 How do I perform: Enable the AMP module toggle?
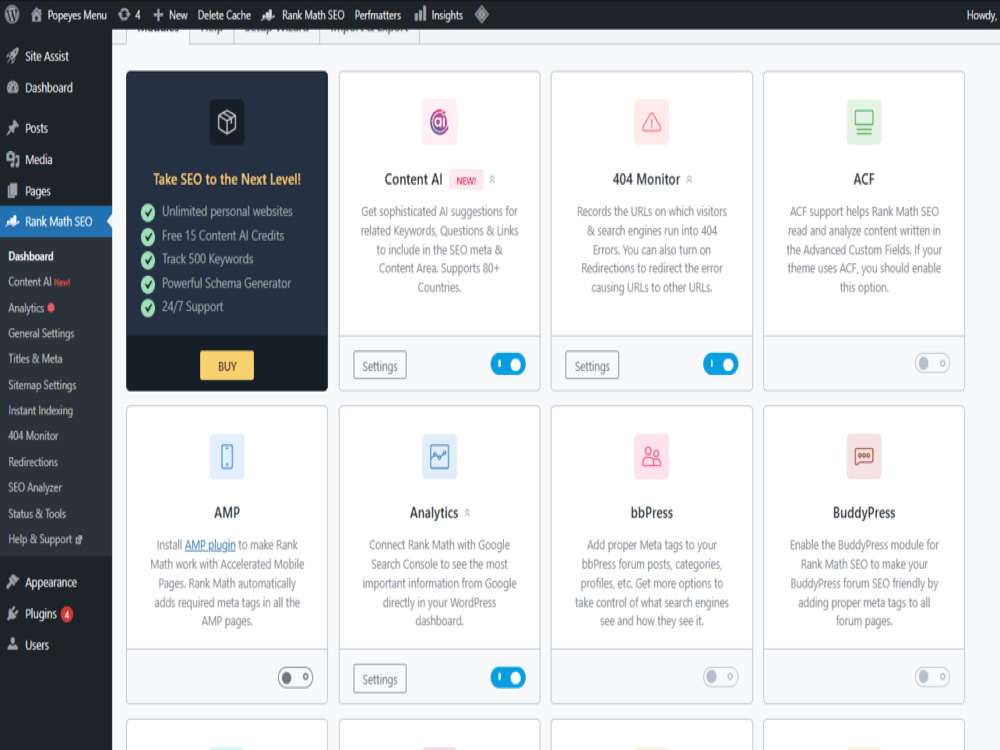point(295,677)
